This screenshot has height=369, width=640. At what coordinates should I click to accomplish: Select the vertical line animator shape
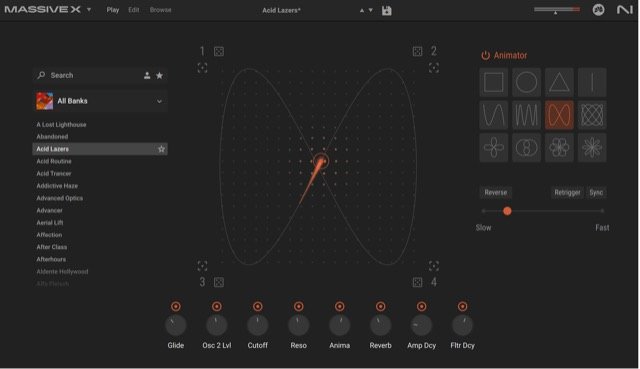click(x=592, y=82)
